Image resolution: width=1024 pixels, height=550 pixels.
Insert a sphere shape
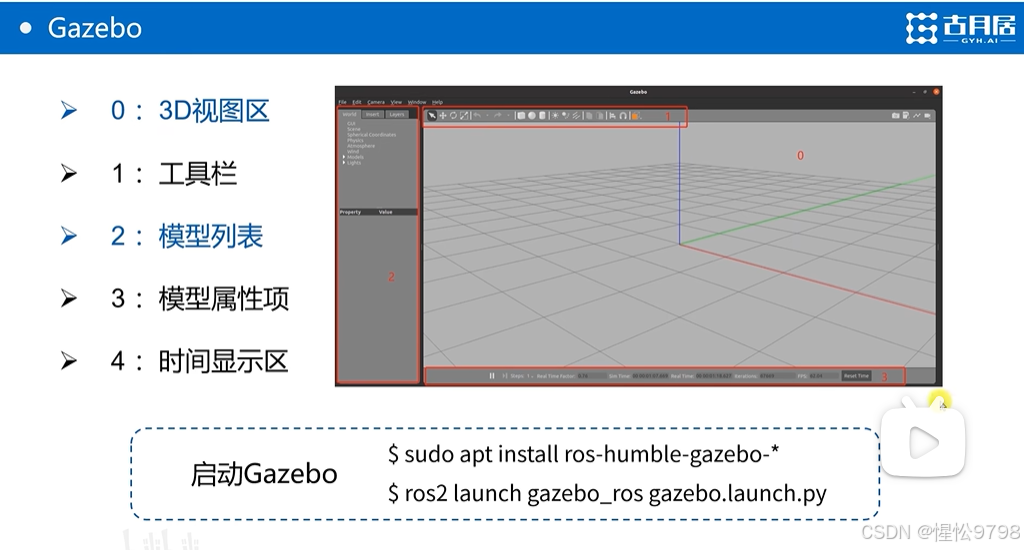point(532,116)
